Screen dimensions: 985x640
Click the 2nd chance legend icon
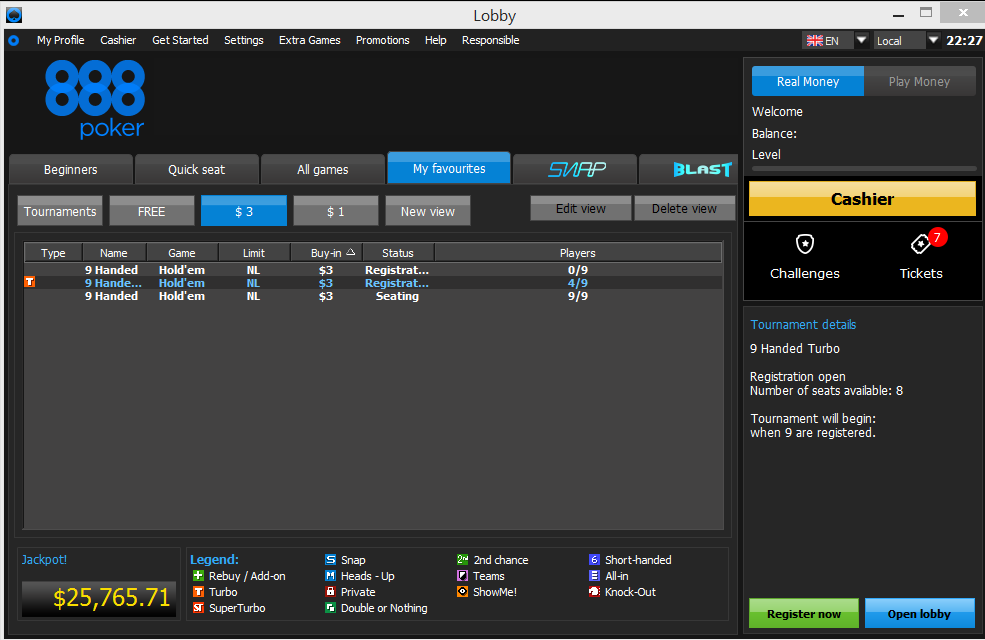pyautogui.click(x=462, y=560)
